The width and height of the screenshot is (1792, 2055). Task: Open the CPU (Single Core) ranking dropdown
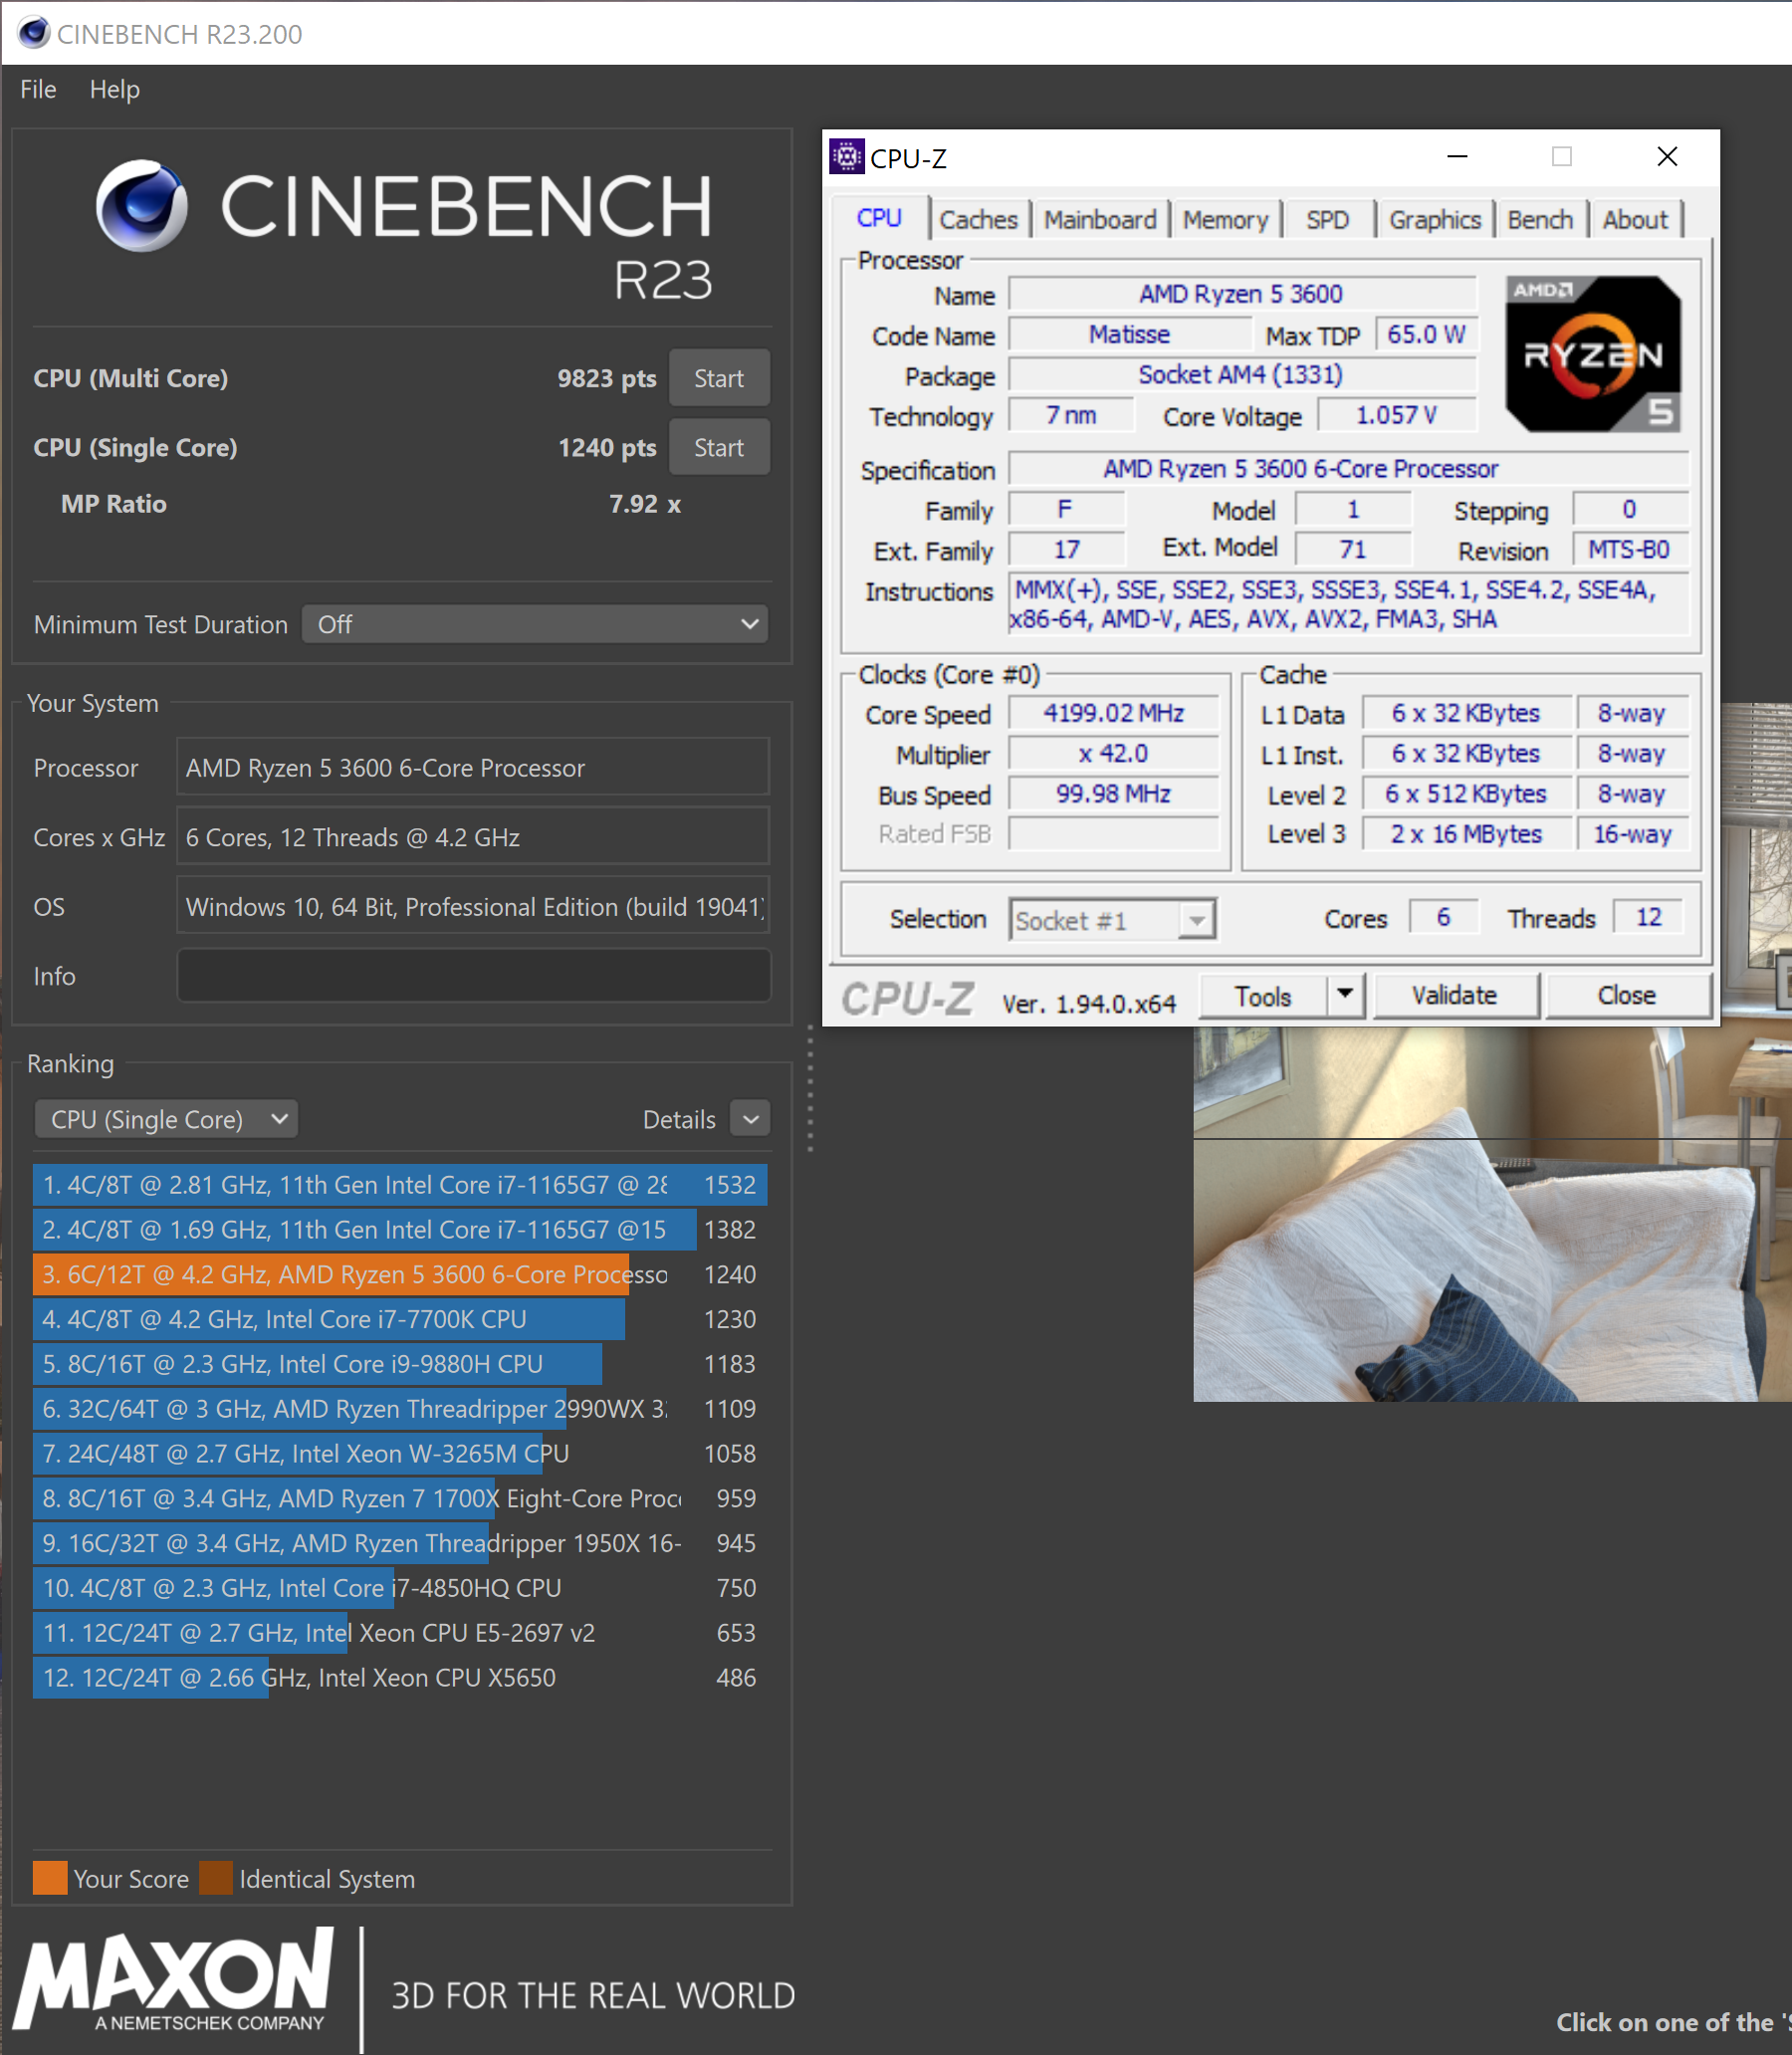167,1119
